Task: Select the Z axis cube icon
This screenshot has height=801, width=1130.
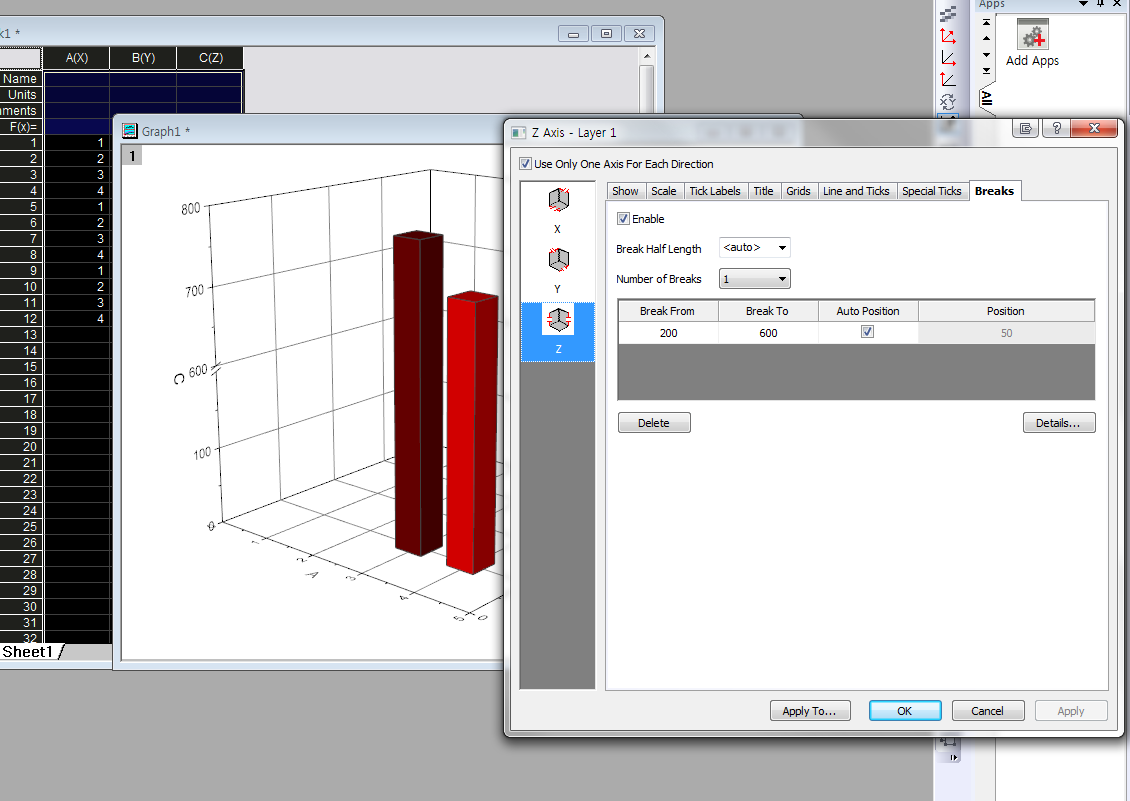Action: [x=558, y=319]
